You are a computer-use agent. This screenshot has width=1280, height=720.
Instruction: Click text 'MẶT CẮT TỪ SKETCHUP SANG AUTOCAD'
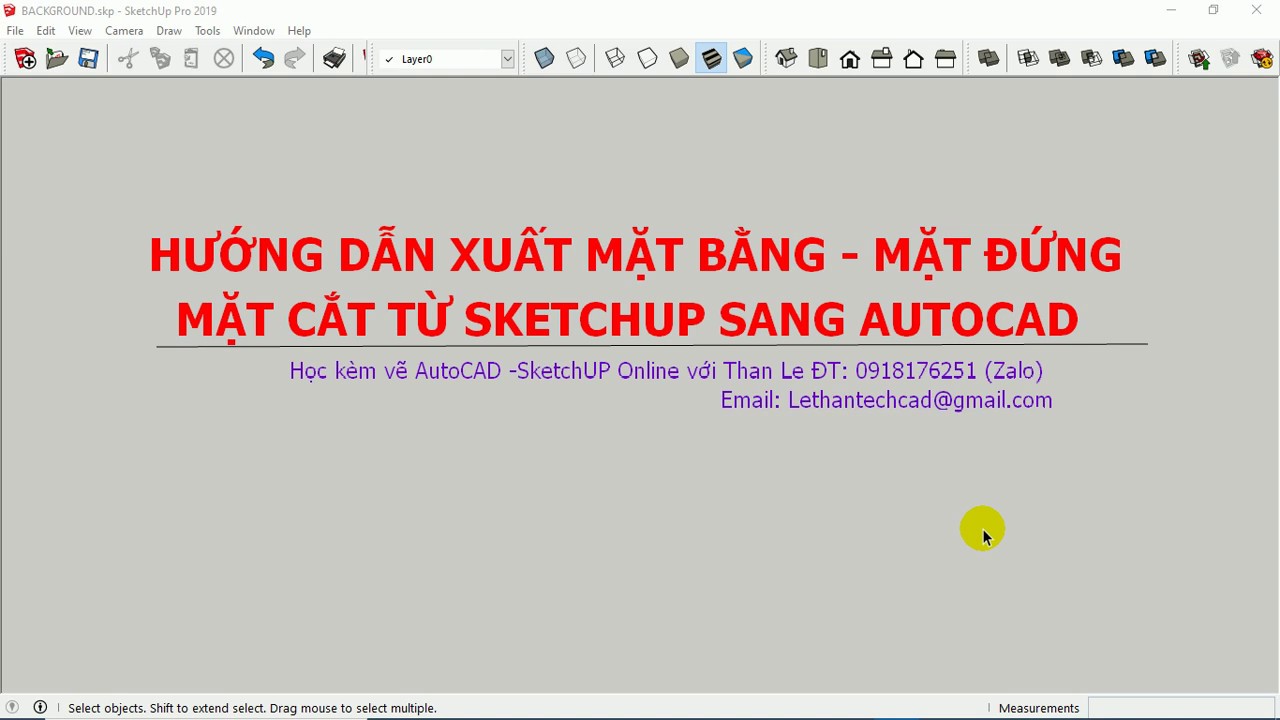click(x=627, y=320)
